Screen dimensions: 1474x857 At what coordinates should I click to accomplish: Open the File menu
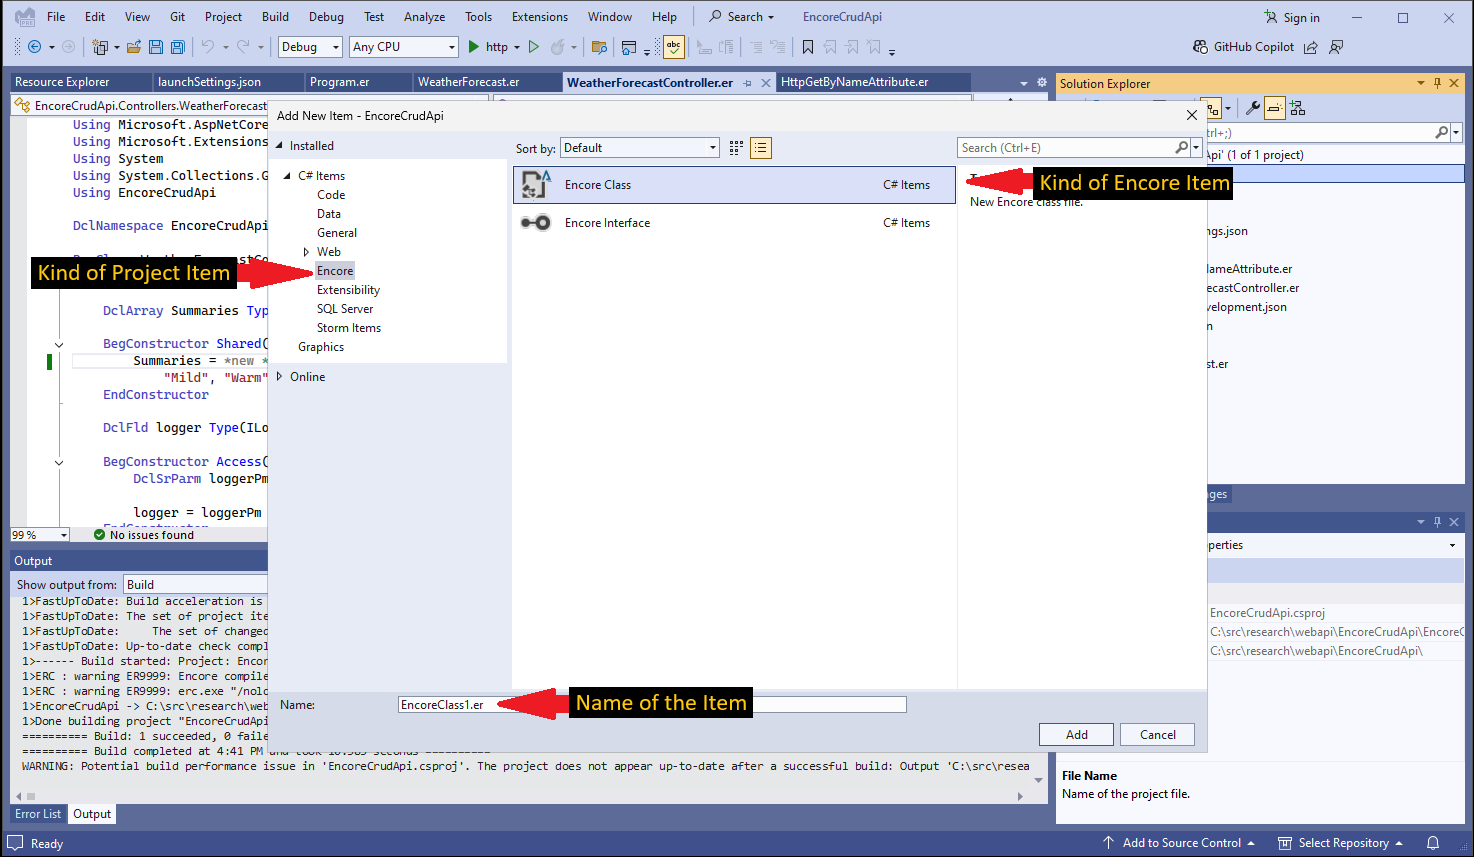click(x=56, y=17)
